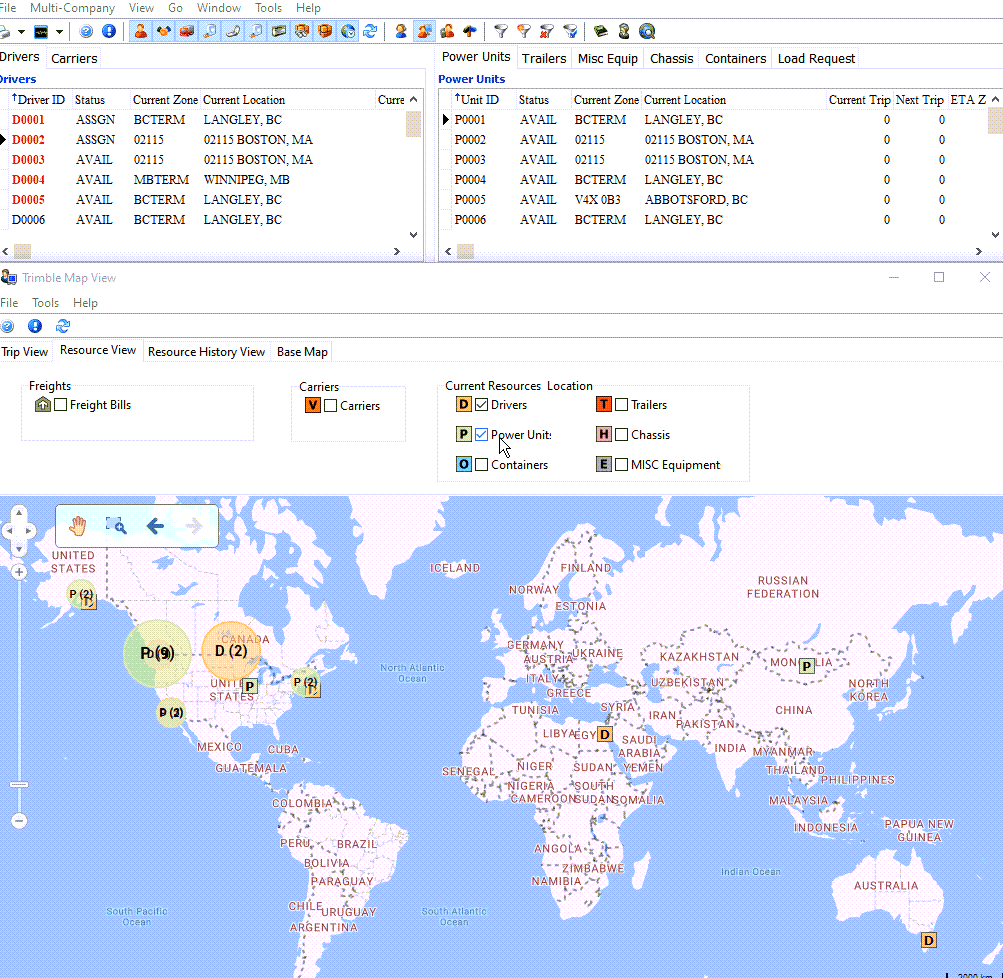
Task: Activate the zoom-to-area map tool
Action: (x=116, y=526)
